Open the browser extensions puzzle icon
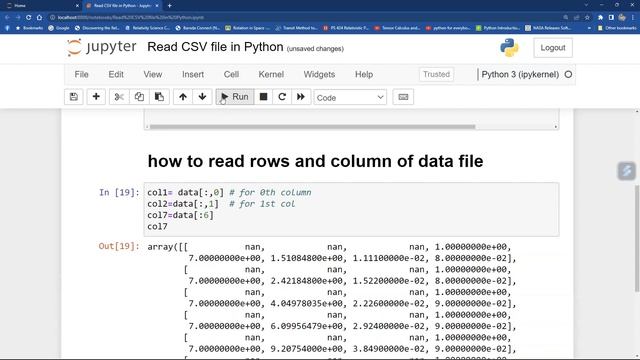Screen dimensions: 640x360 pos(600,18)
